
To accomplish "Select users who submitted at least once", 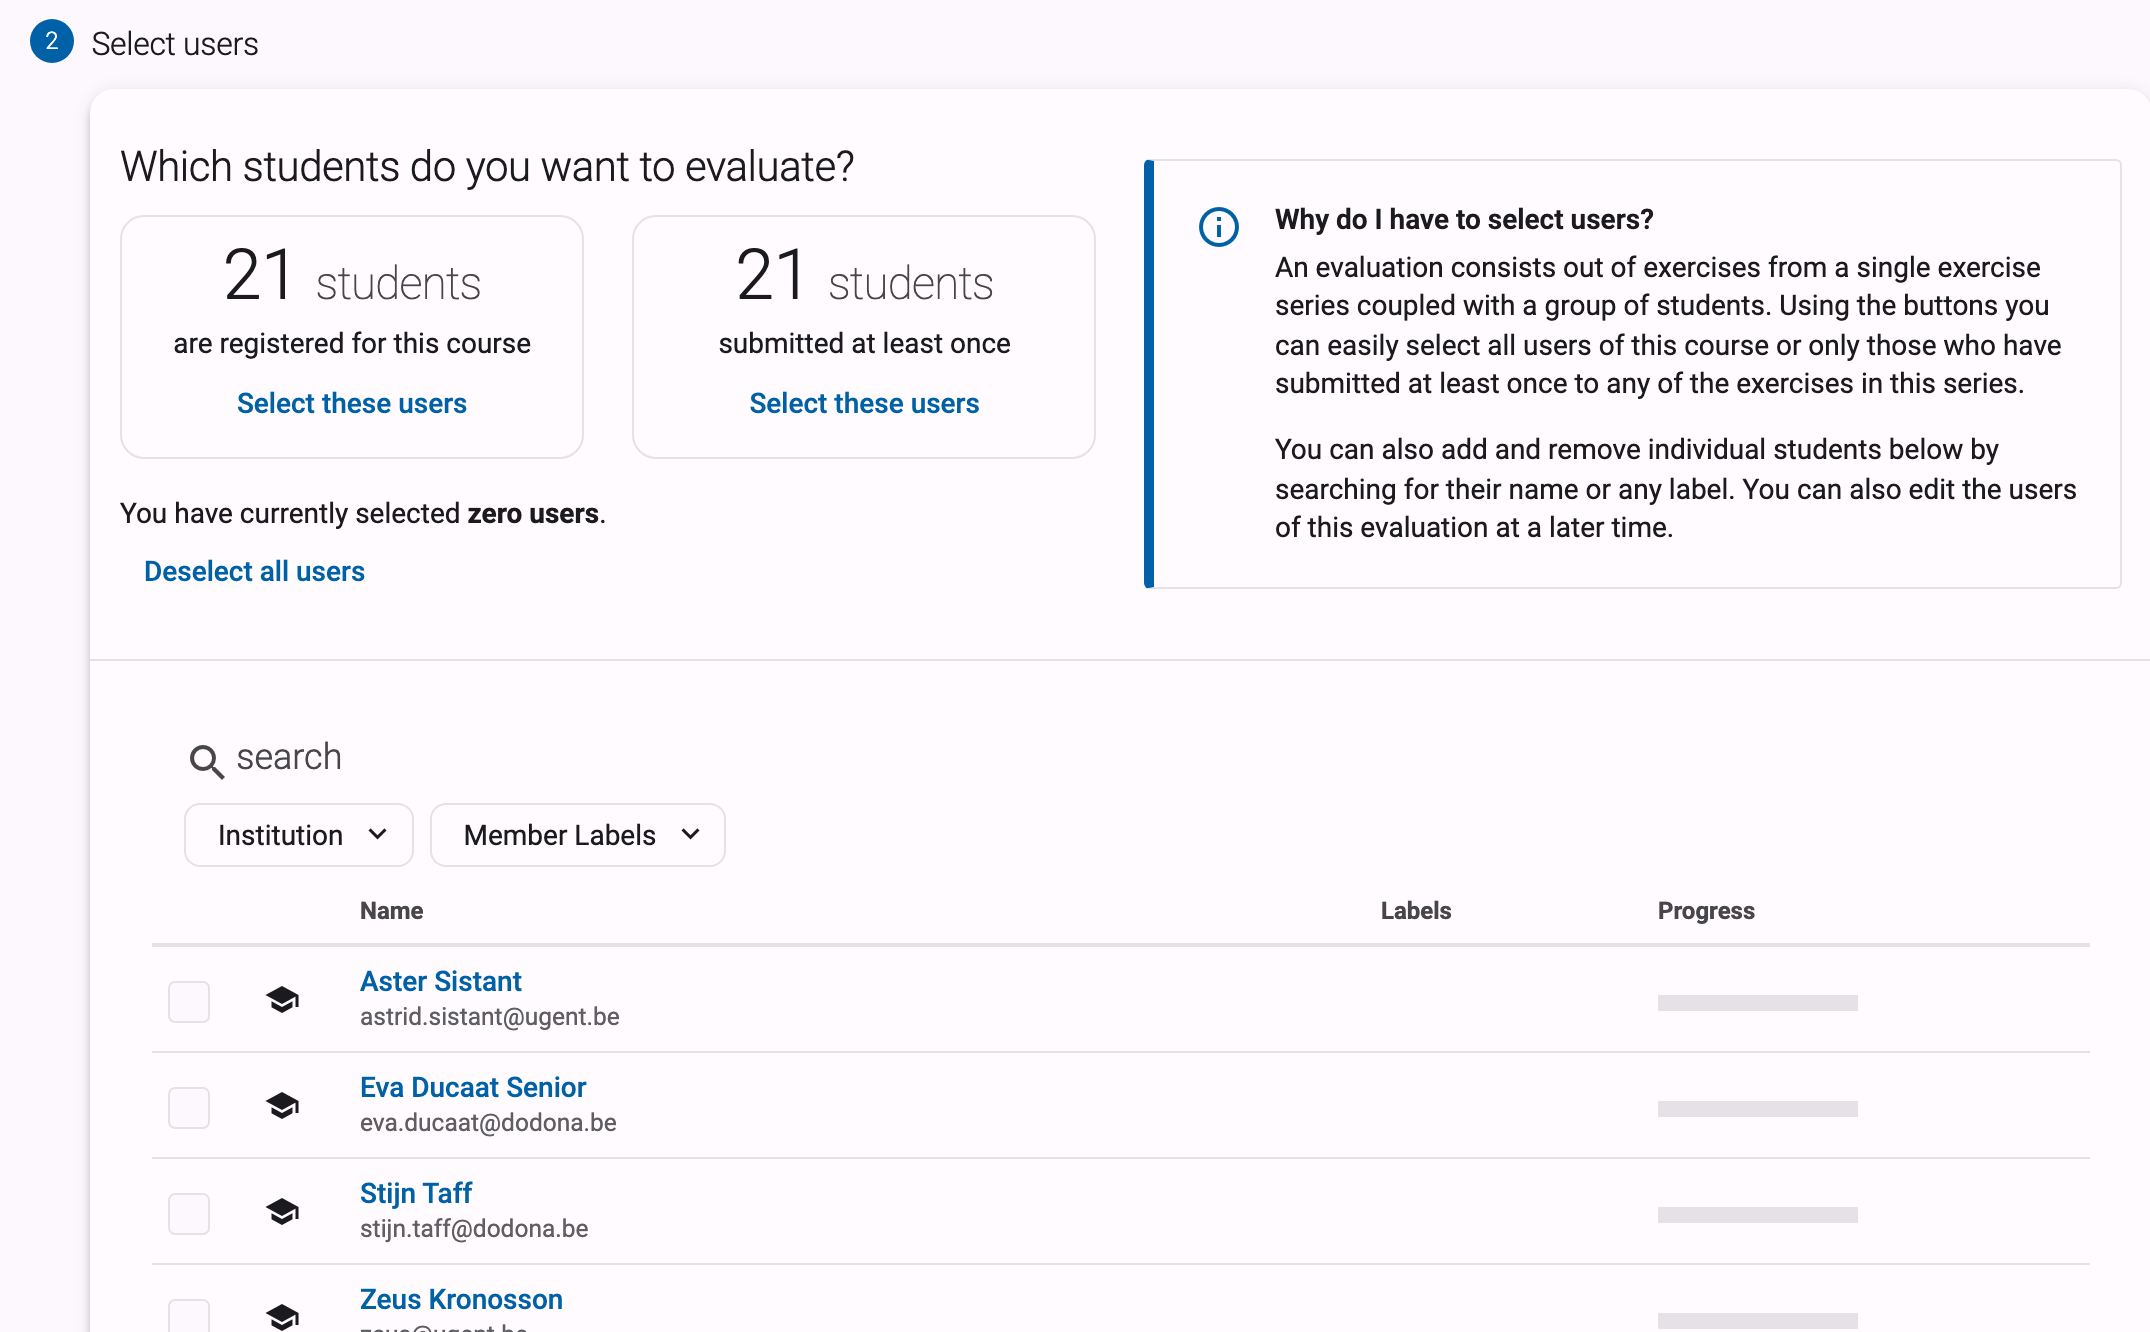I will 864,403.
